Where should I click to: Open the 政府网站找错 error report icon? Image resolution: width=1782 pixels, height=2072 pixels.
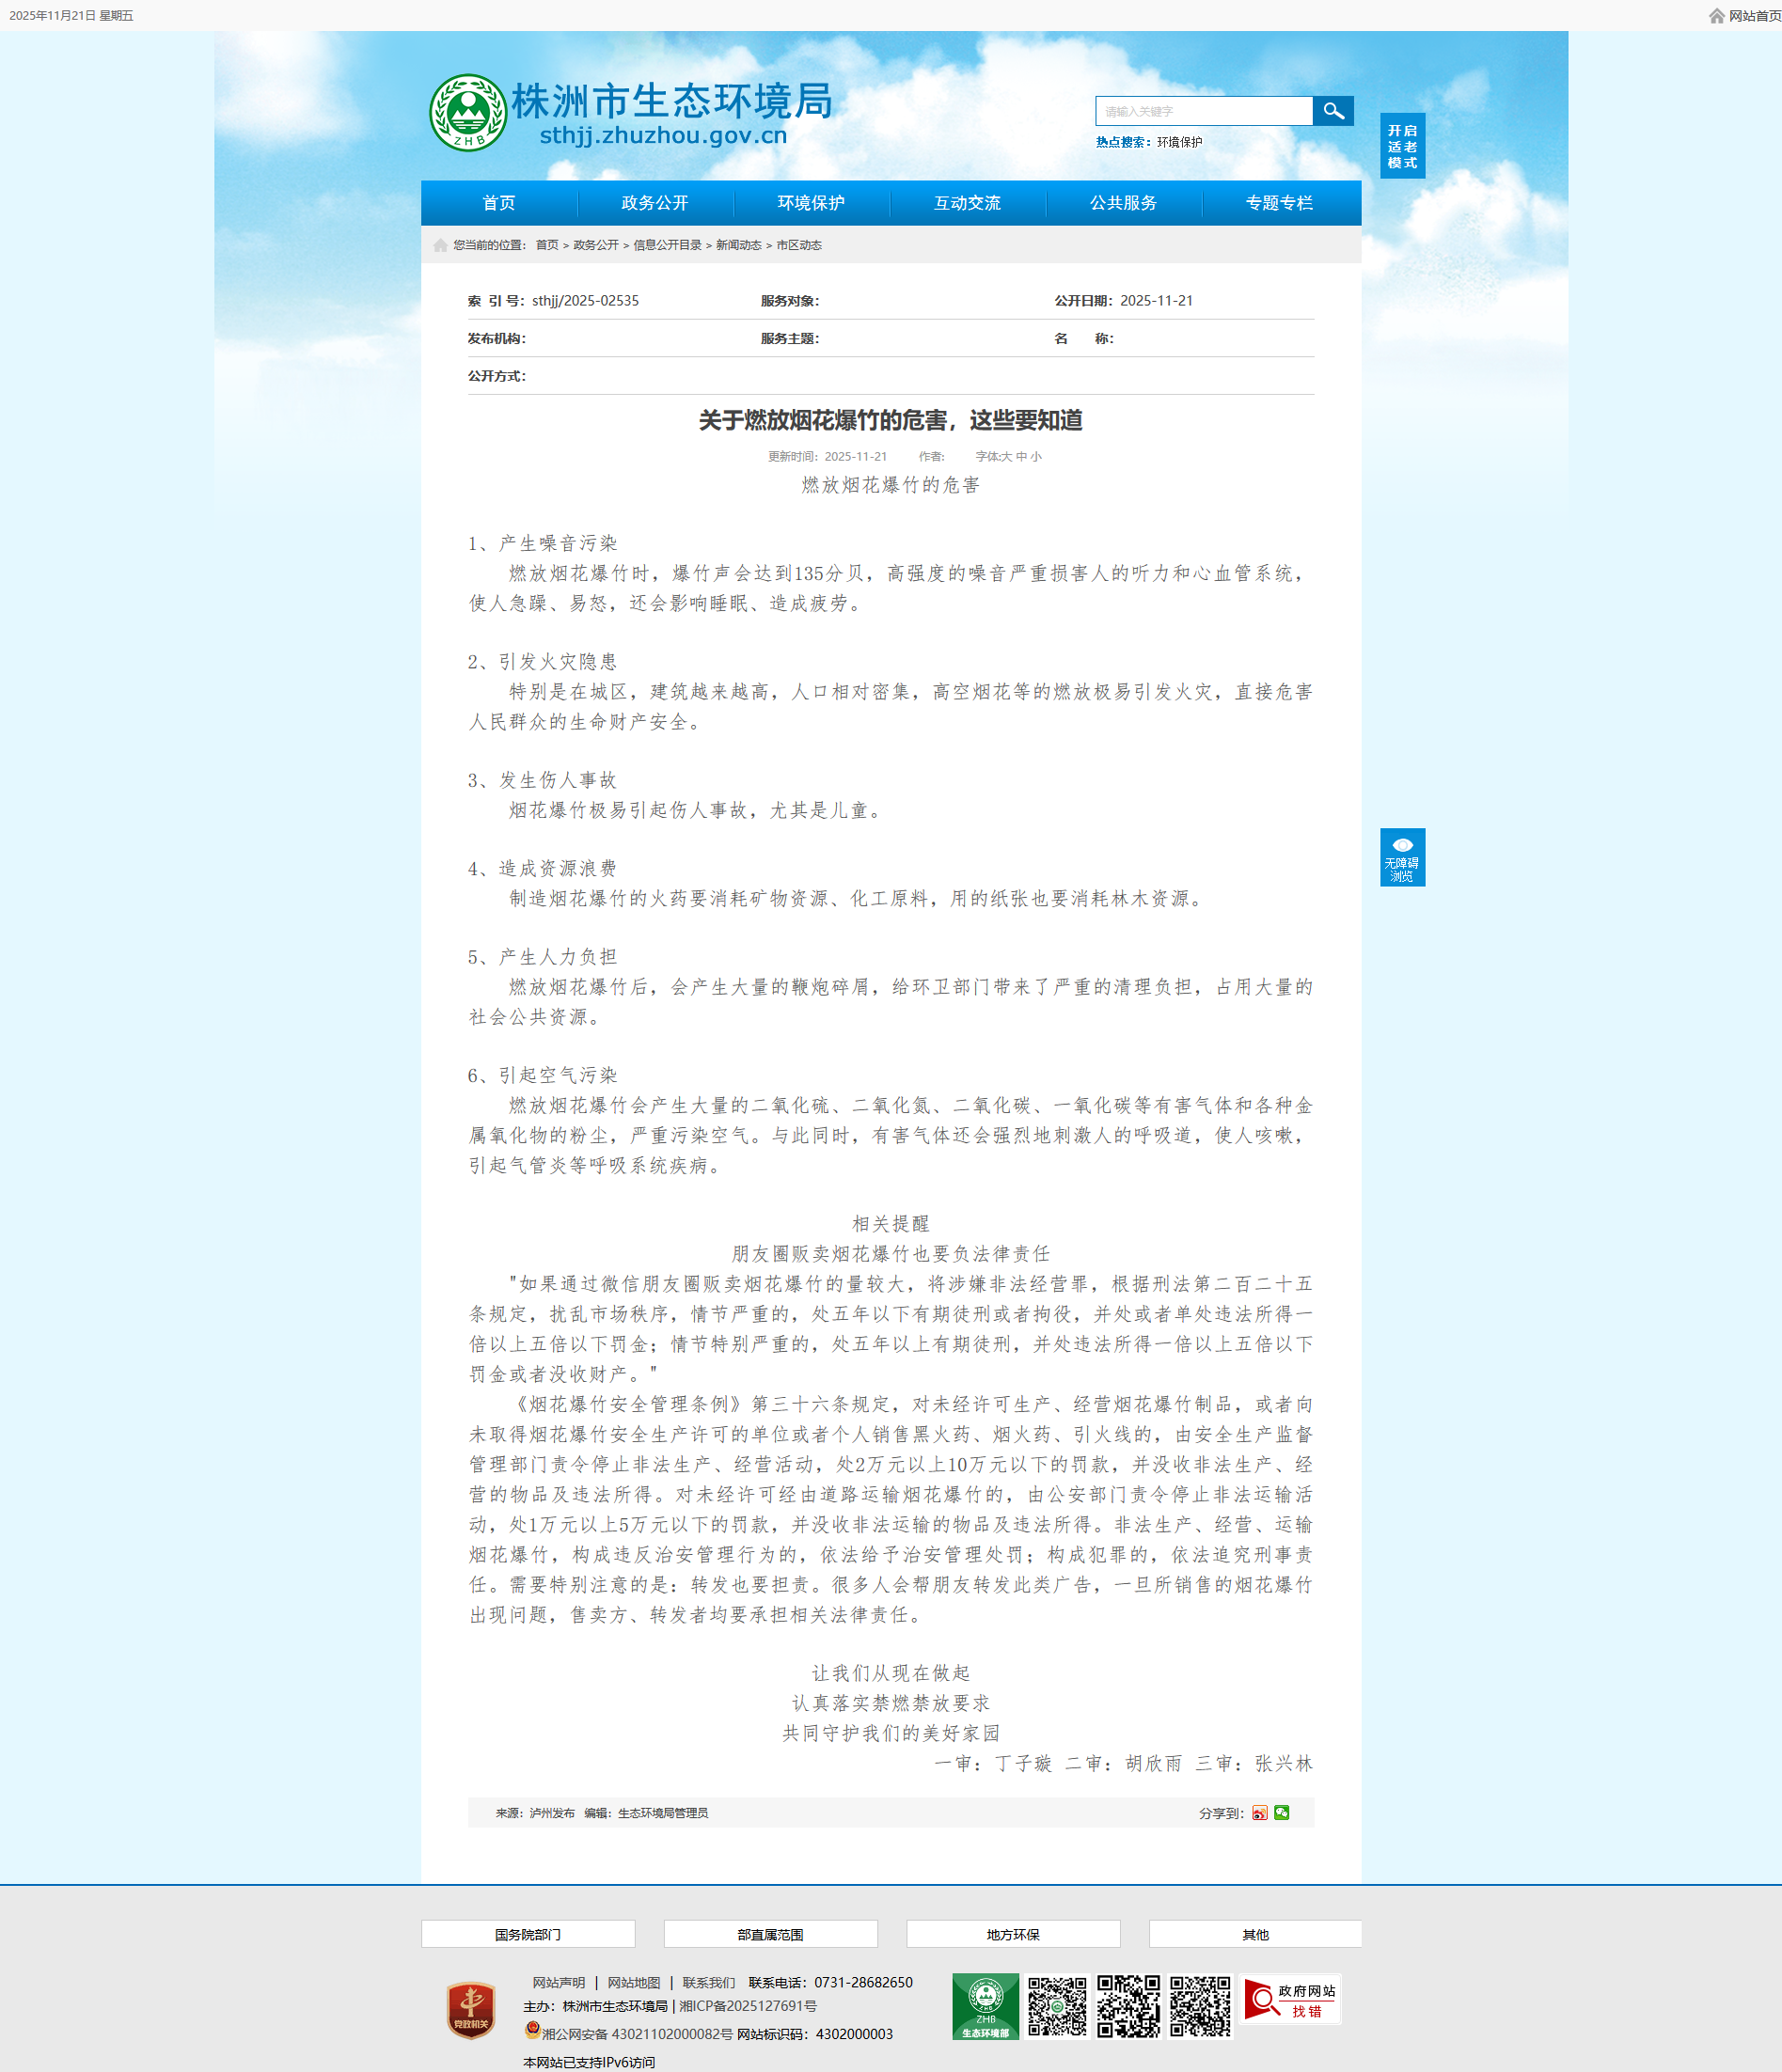tap(1290, 2000)
